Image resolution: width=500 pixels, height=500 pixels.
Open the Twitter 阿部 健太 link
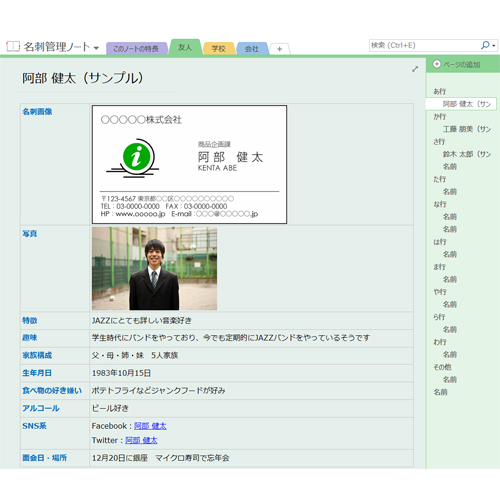click(141, 440)
